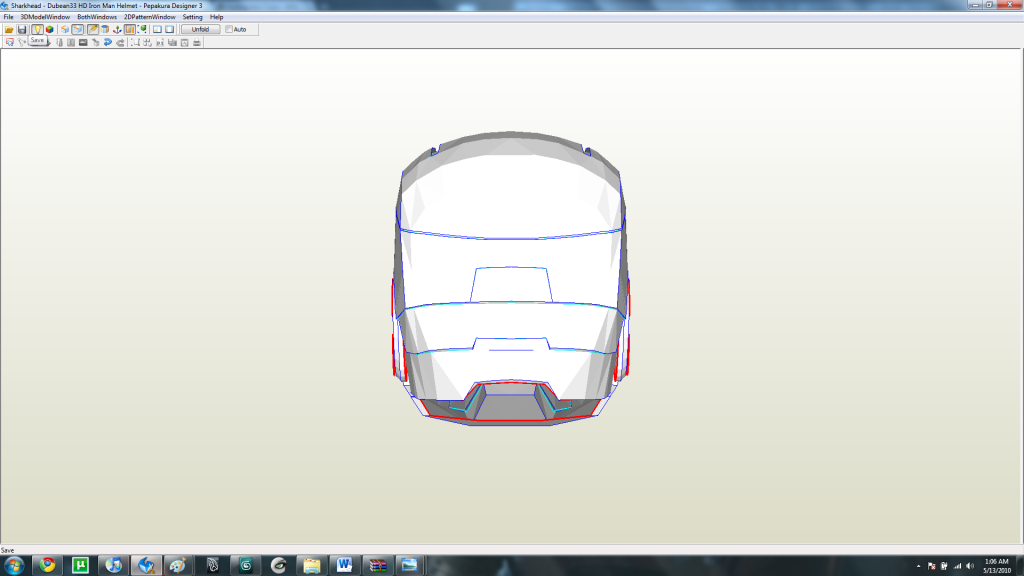The image size is (1024, 576).
Task: Open Microsoft Word from the taskbar
Action: pyautogui.click(x=344, y=566)
